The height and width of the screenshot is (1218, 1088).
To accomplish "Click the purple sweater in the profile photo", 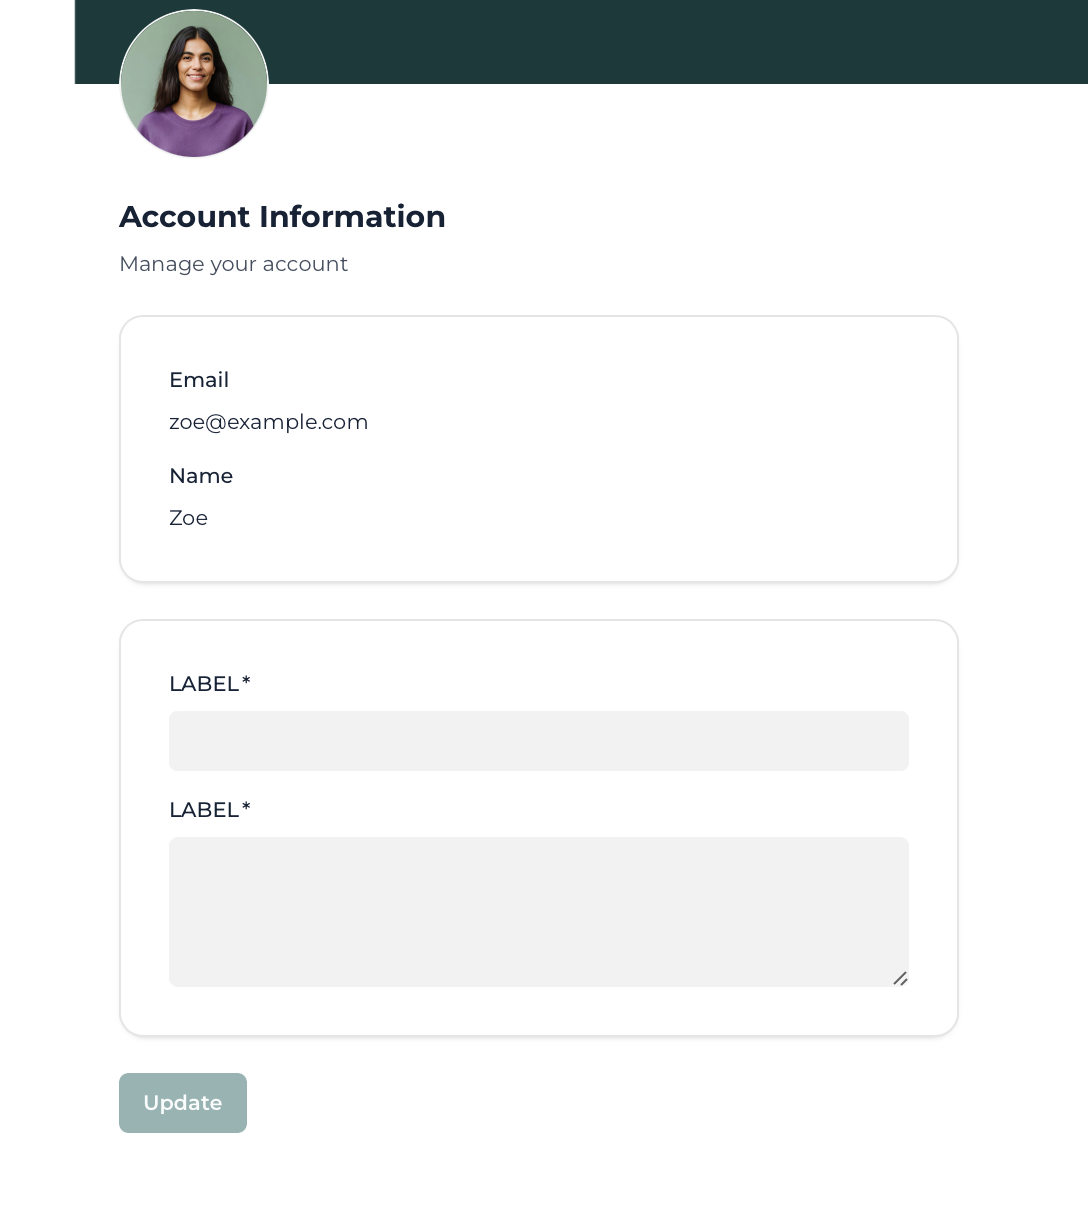I will pos(194,132).
